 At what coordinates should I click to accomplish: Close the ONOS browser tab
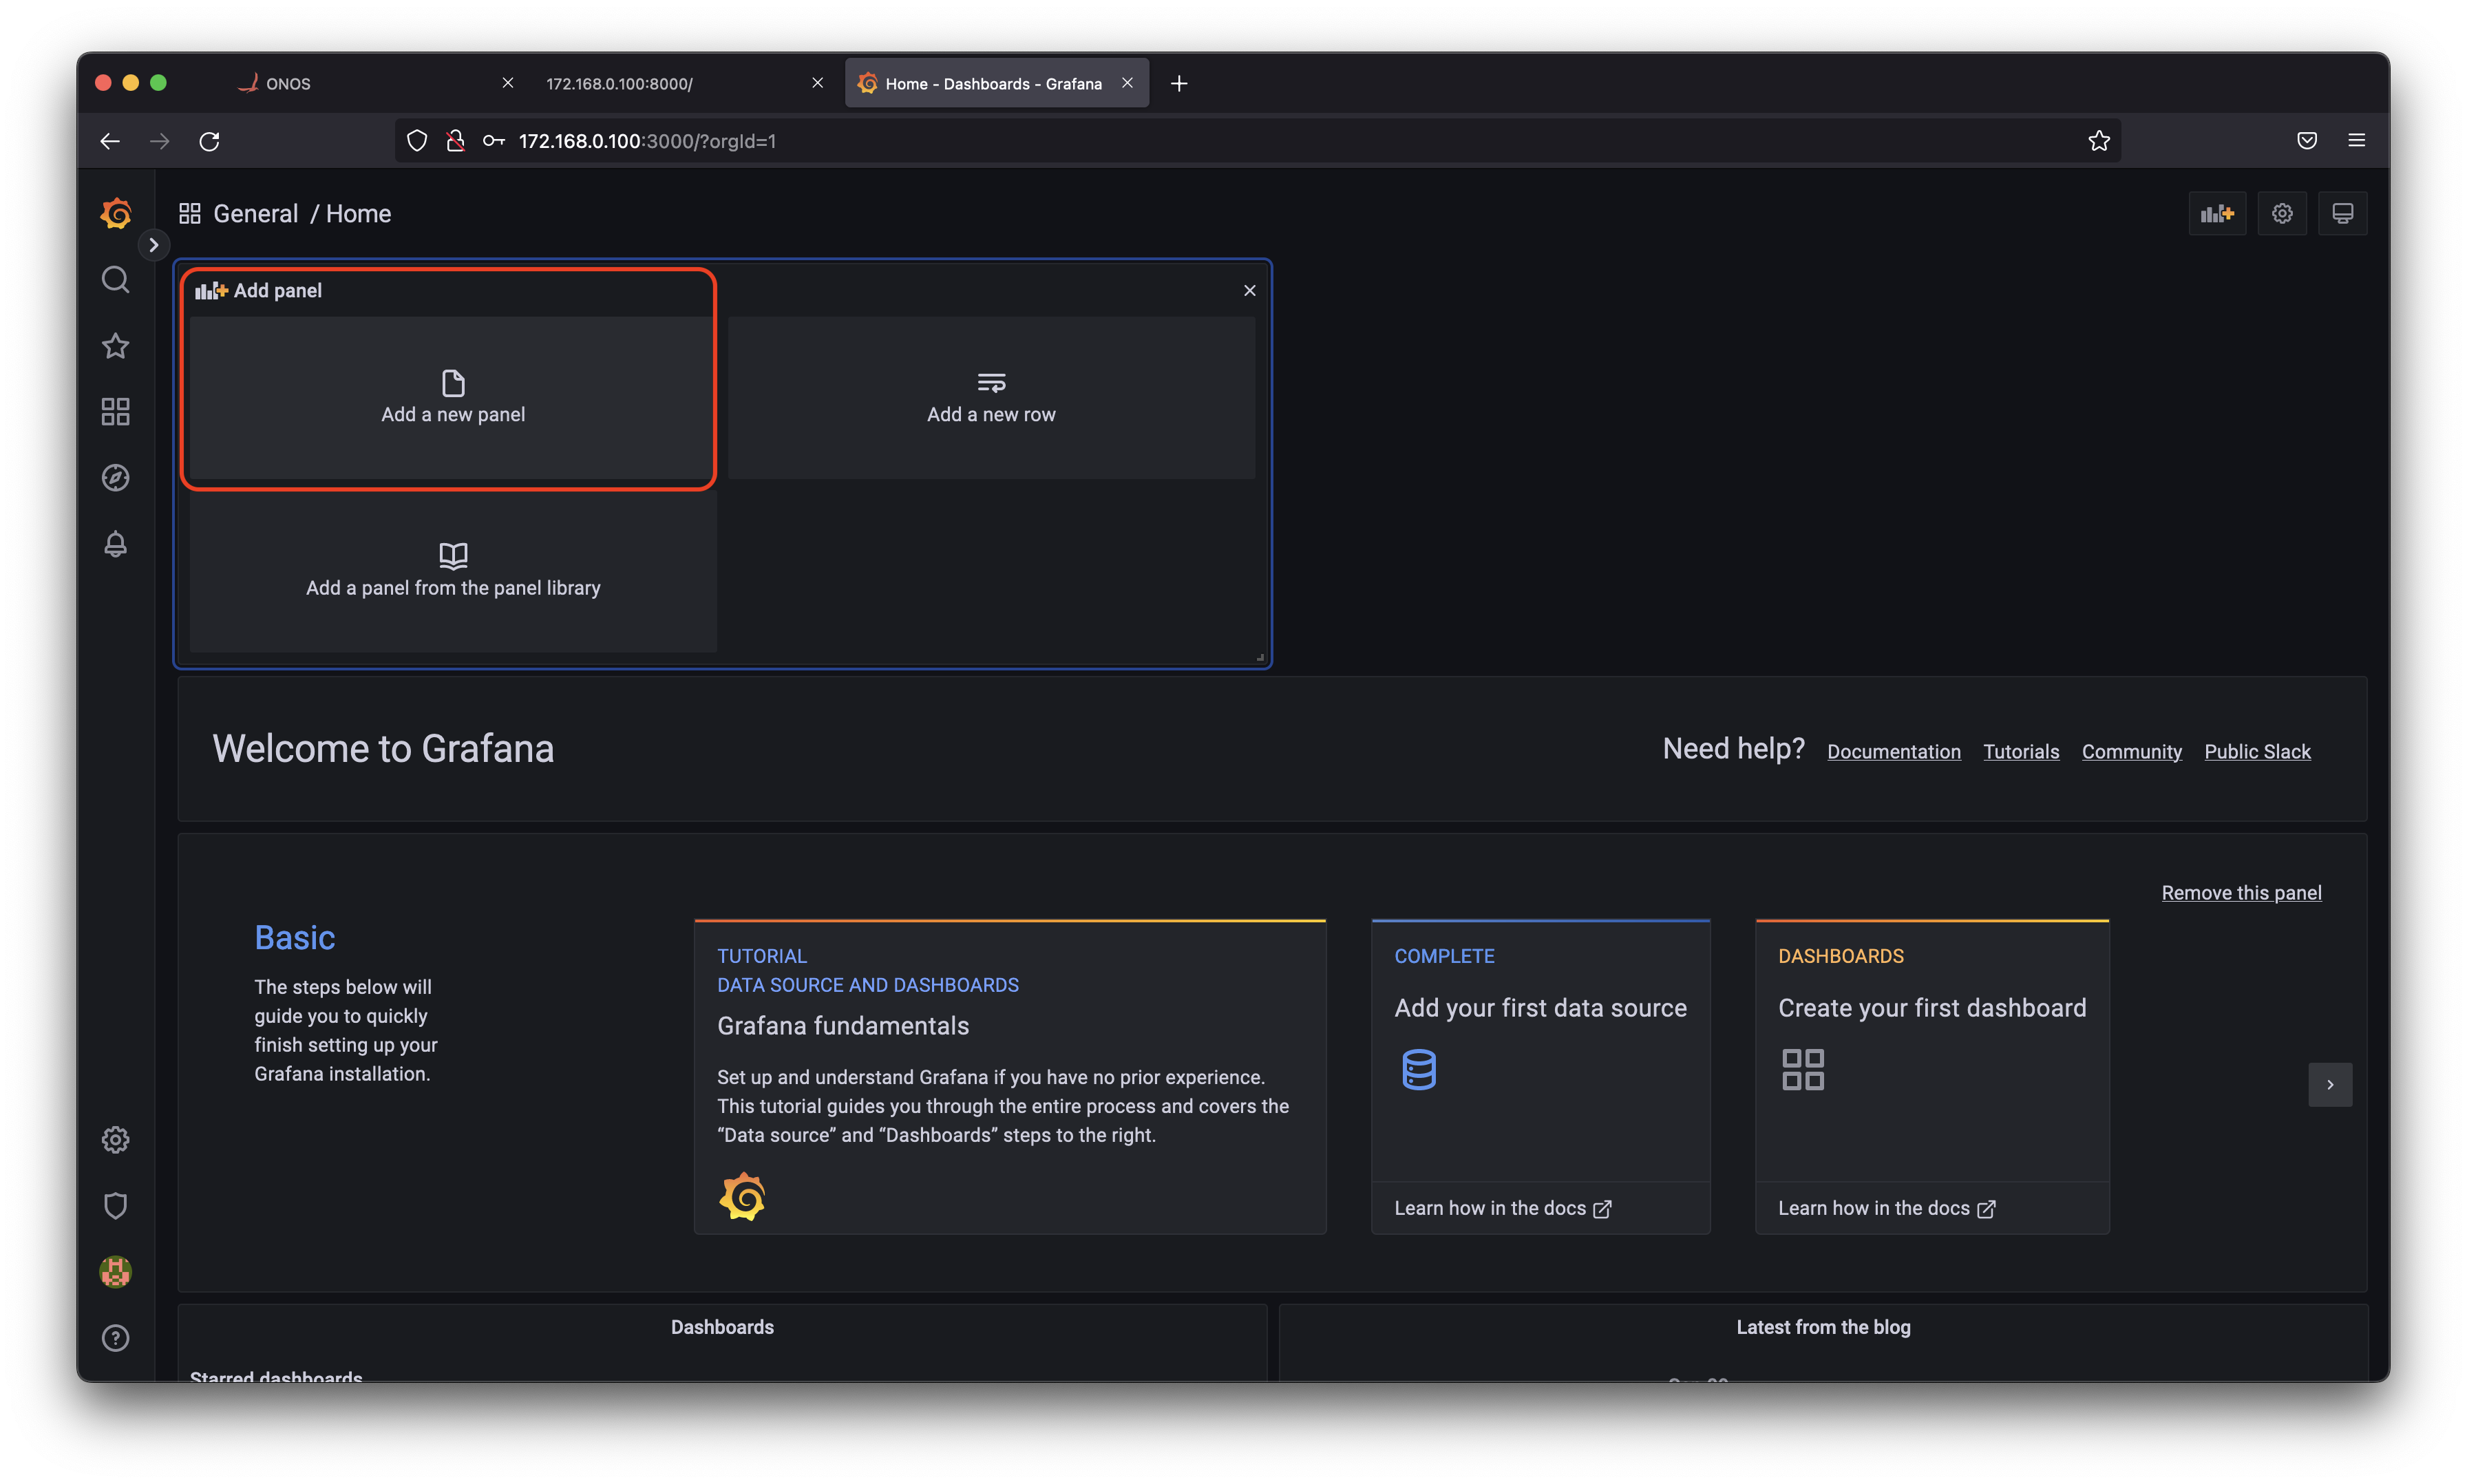pos(508,83)
